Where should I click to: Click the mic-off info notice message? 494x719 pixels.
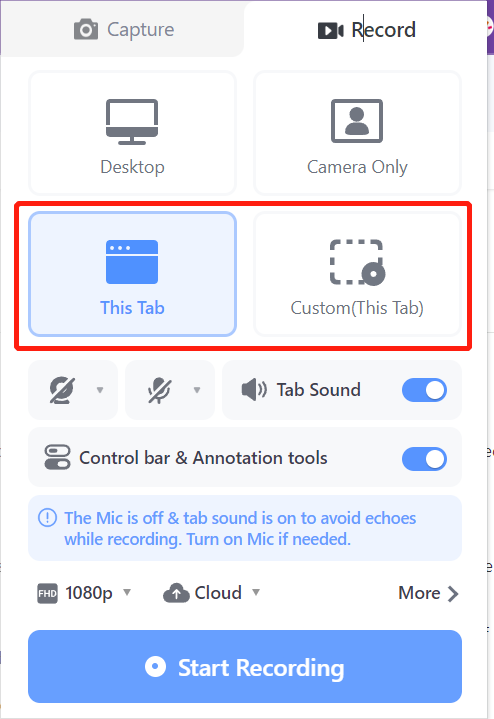click(x=245, y=528)
